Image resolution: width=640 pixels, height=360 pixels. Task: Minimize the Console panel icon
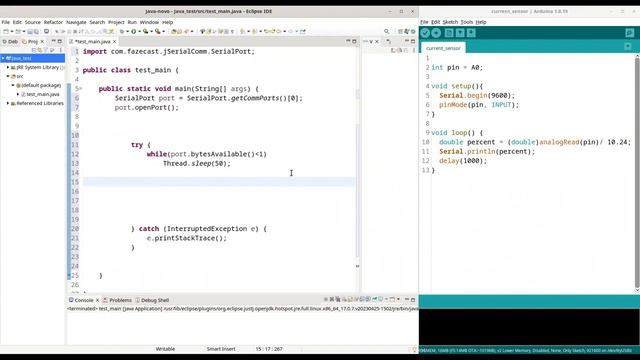(x=407, y=300)
